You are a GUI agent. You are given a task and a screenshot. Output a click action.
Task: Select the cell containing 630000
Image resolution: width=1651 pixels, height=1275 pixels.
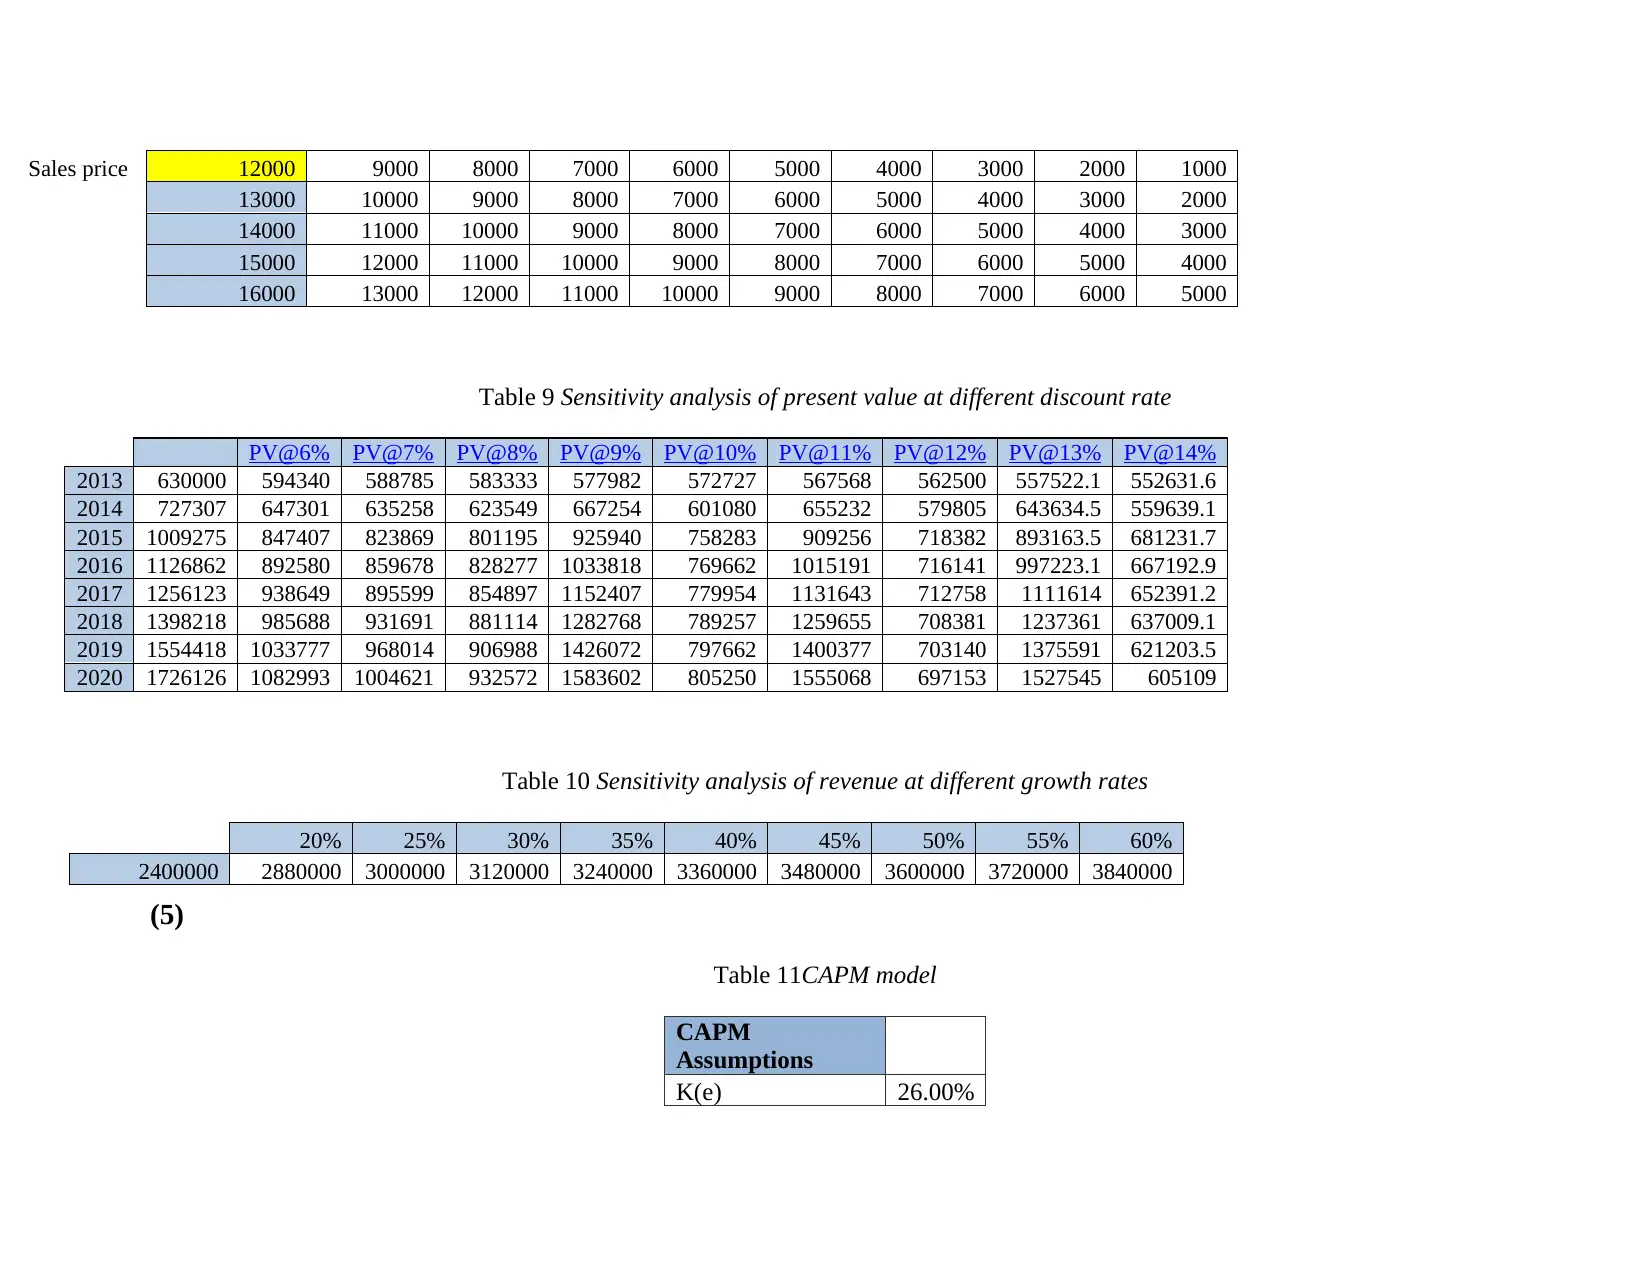pos(186,481)
